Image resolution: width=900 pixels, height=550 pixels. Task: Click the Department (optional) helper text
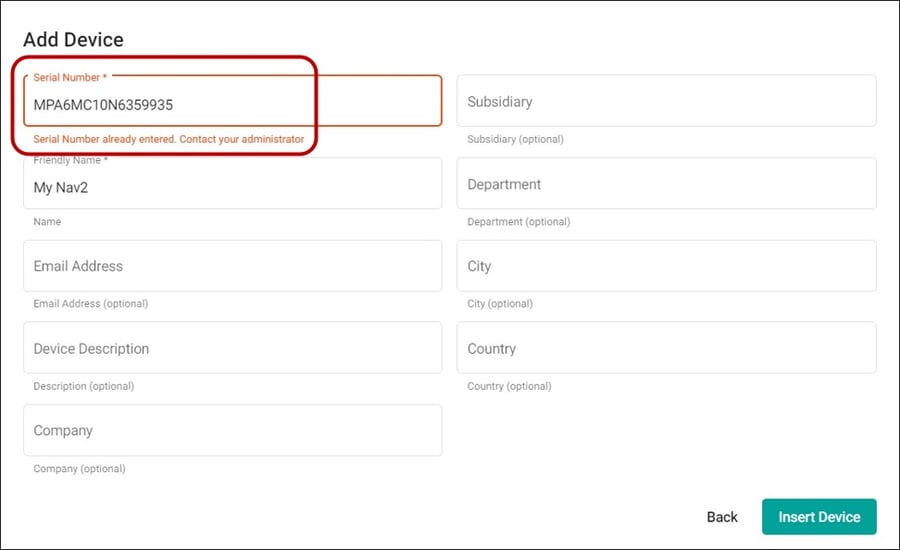[519, 222]
